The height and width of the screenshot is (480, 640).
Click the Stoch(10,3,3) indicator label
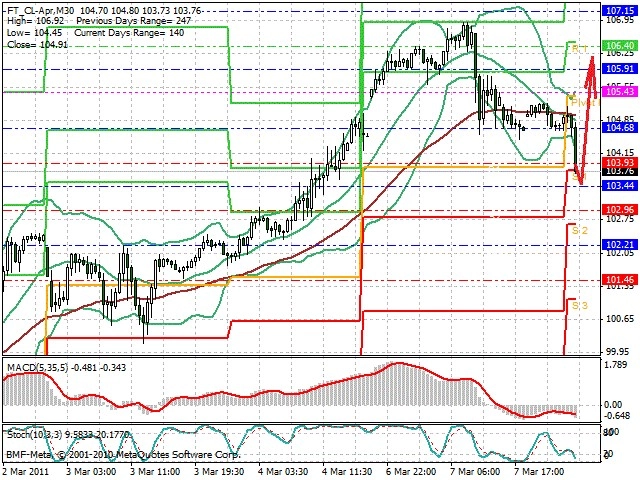[35, 434]
